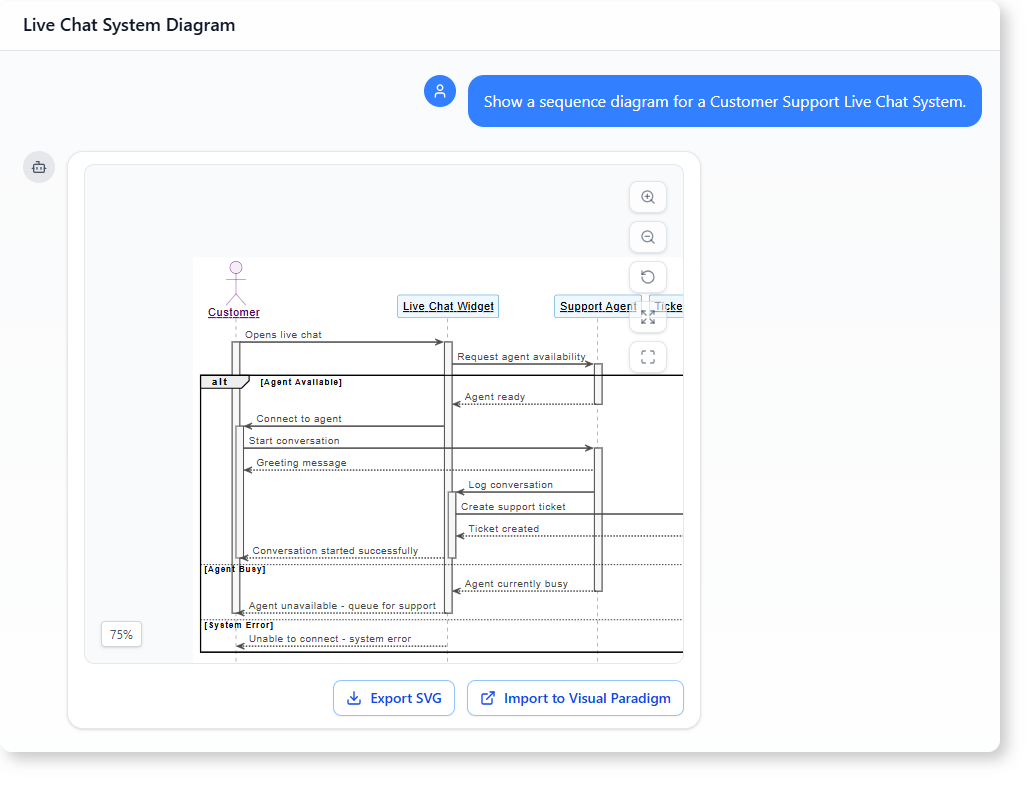Click the zoom in magnifier icon
1028x788 pixels.
pyautogui.click(x=647, y=197)
